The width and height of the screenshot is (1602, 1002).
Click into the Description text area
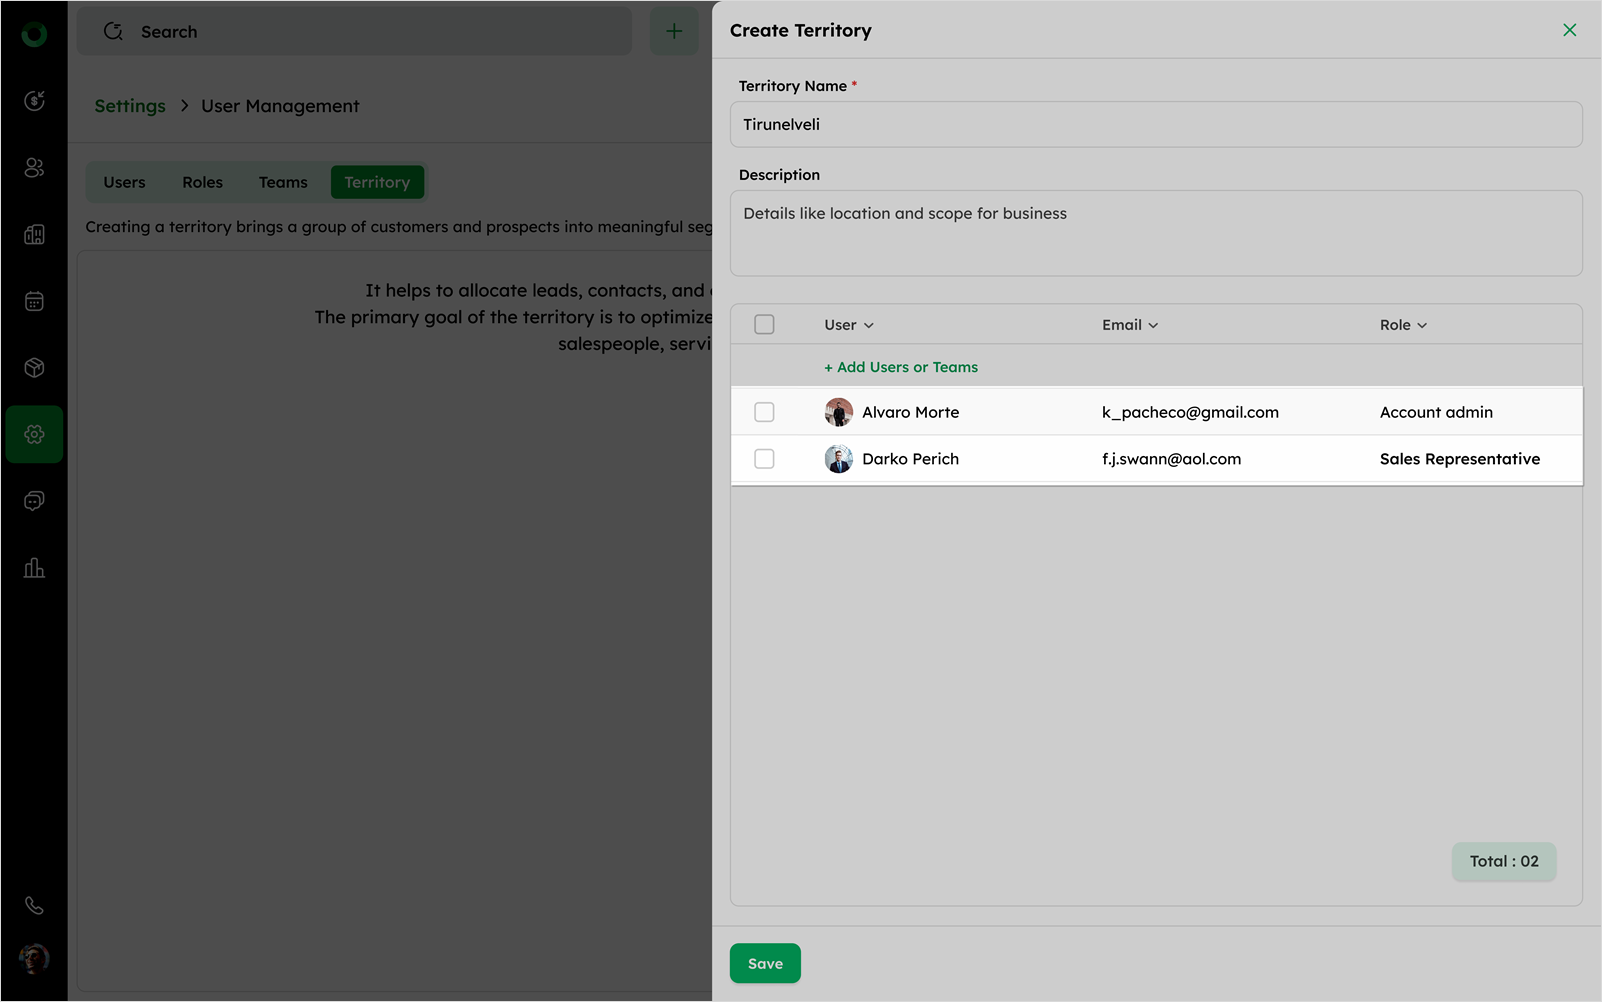[1156, 233]
